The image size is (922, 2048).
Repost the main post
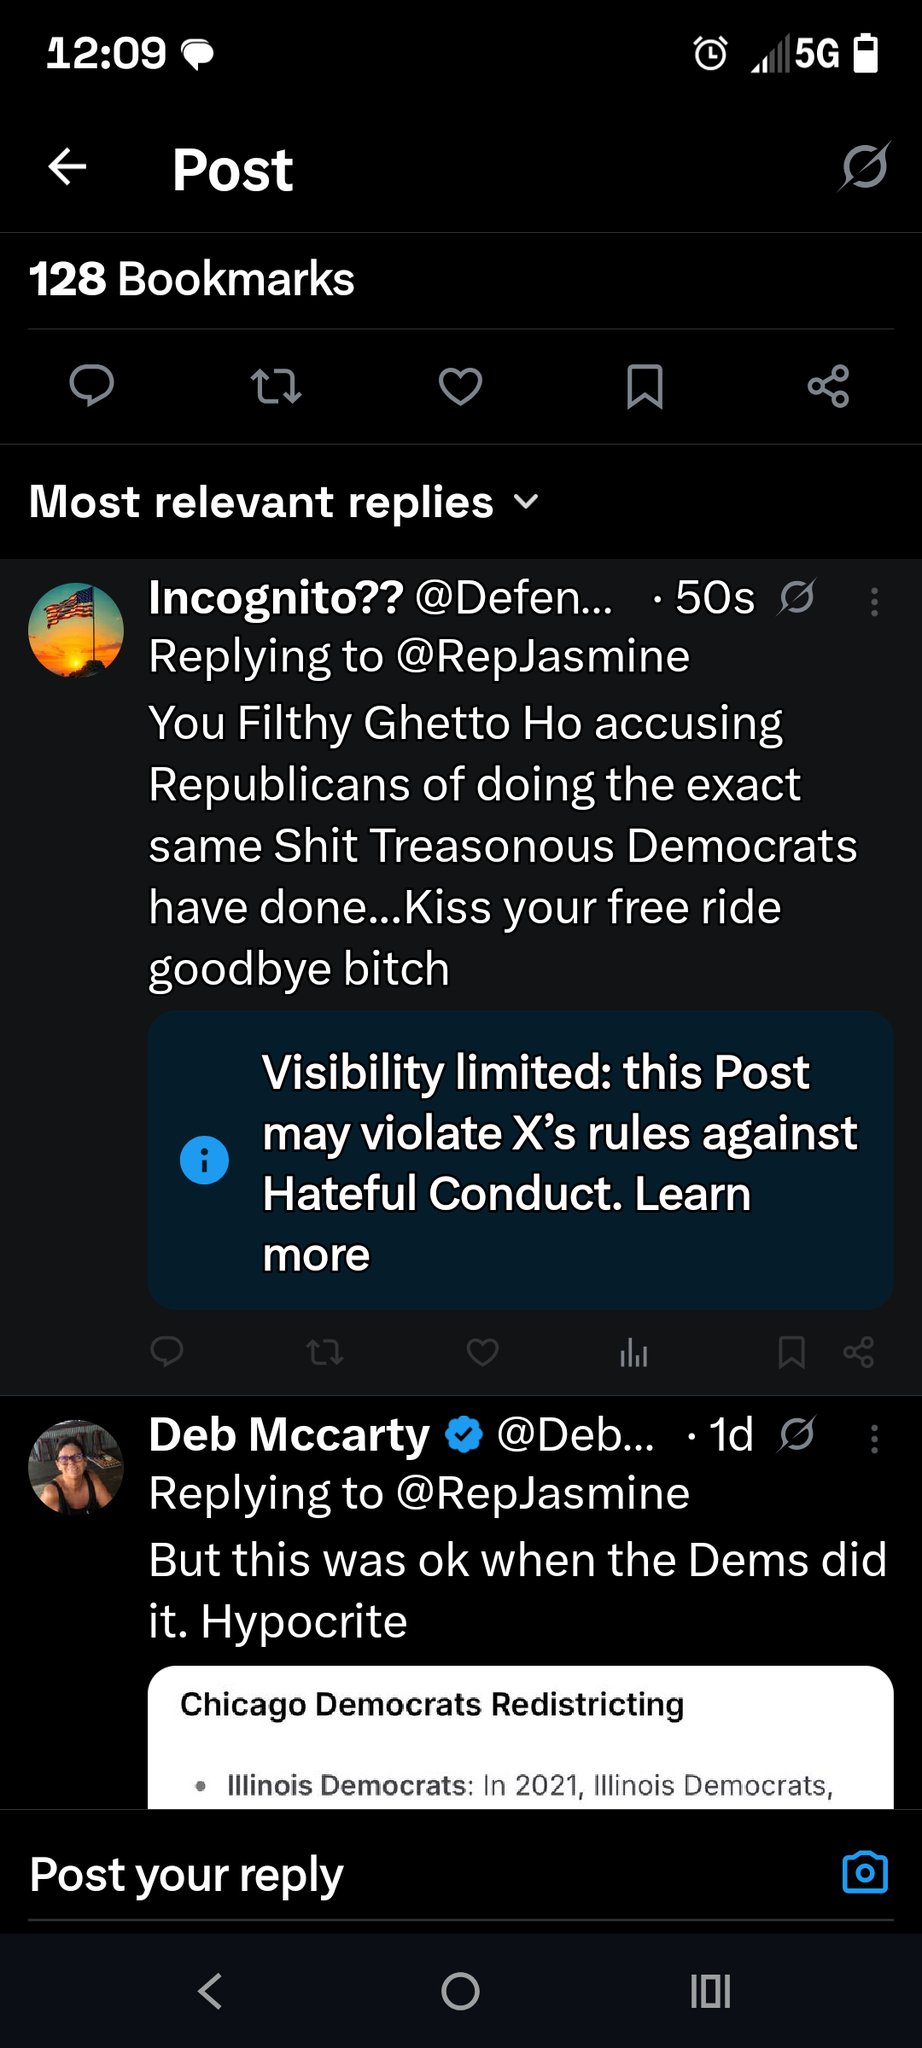tap(275, 386)
